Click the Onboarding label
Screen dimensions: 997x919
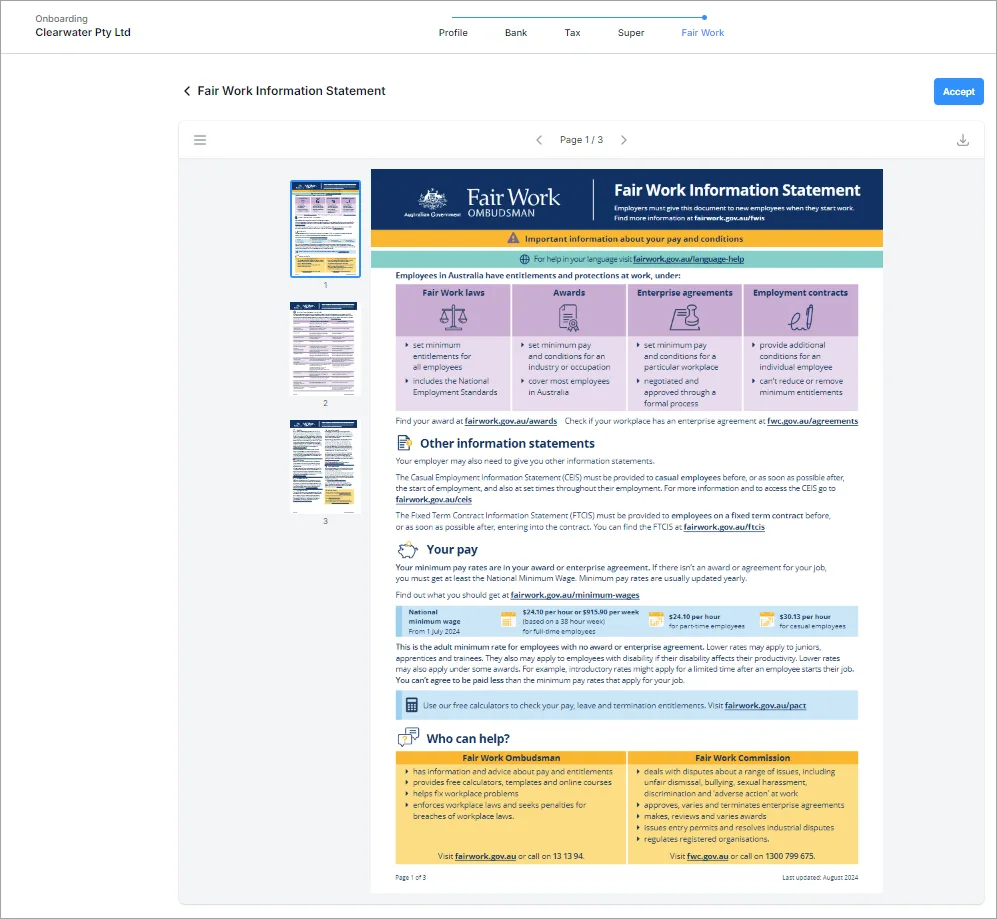click(x=61, y=19)
